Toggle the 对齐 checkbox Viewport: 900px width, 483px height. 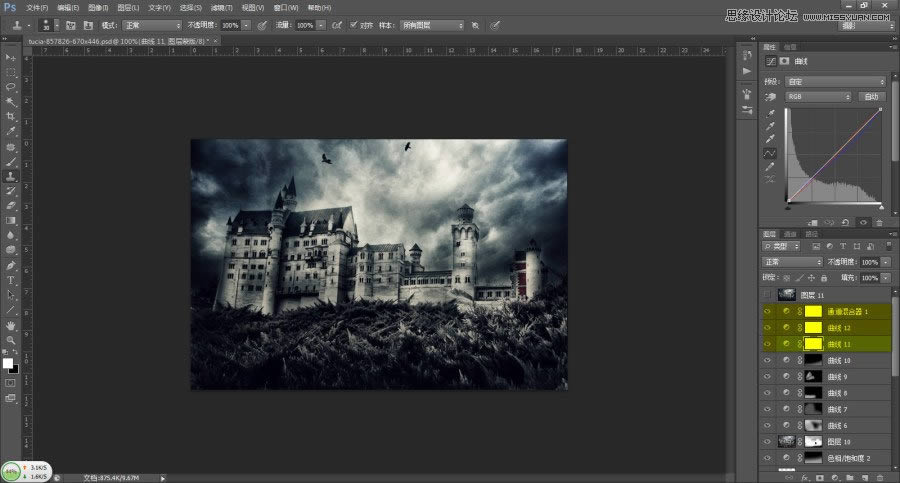(355, 24)
